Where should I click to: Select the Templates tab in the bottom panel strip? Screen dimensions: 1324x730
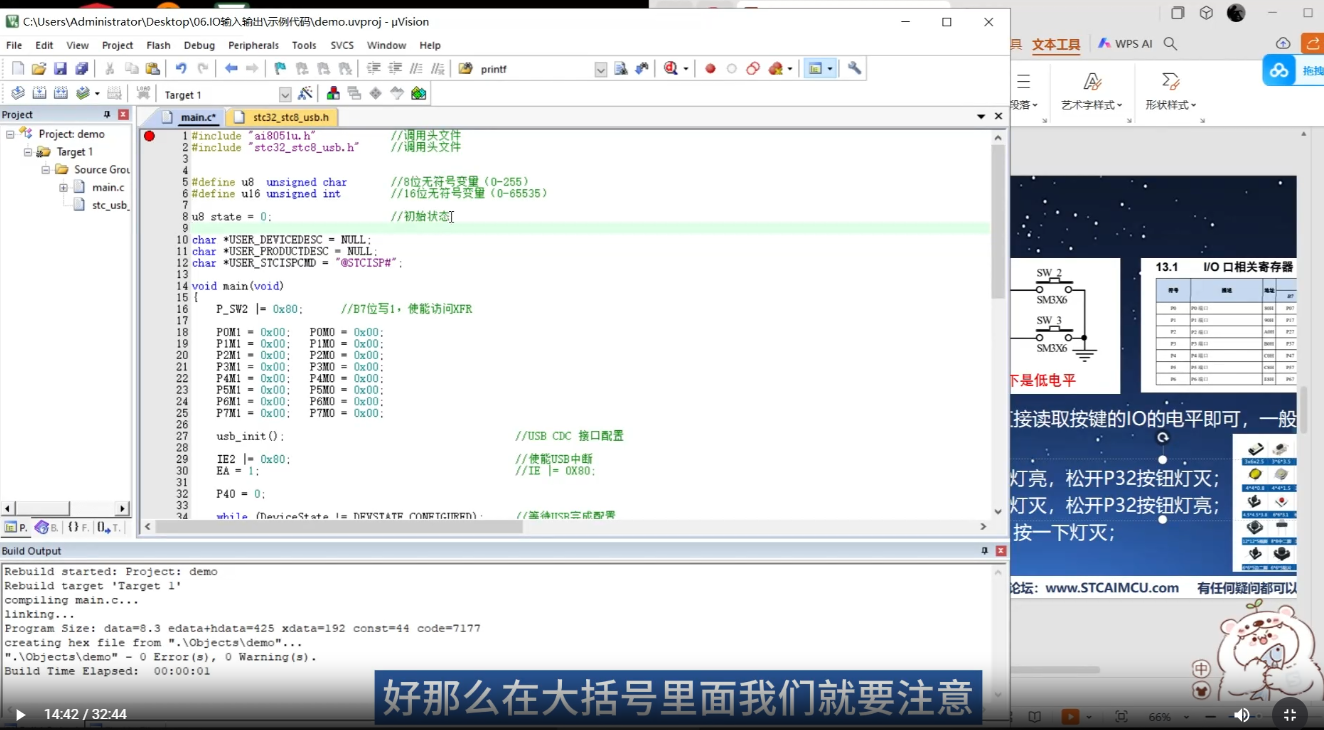109,527
